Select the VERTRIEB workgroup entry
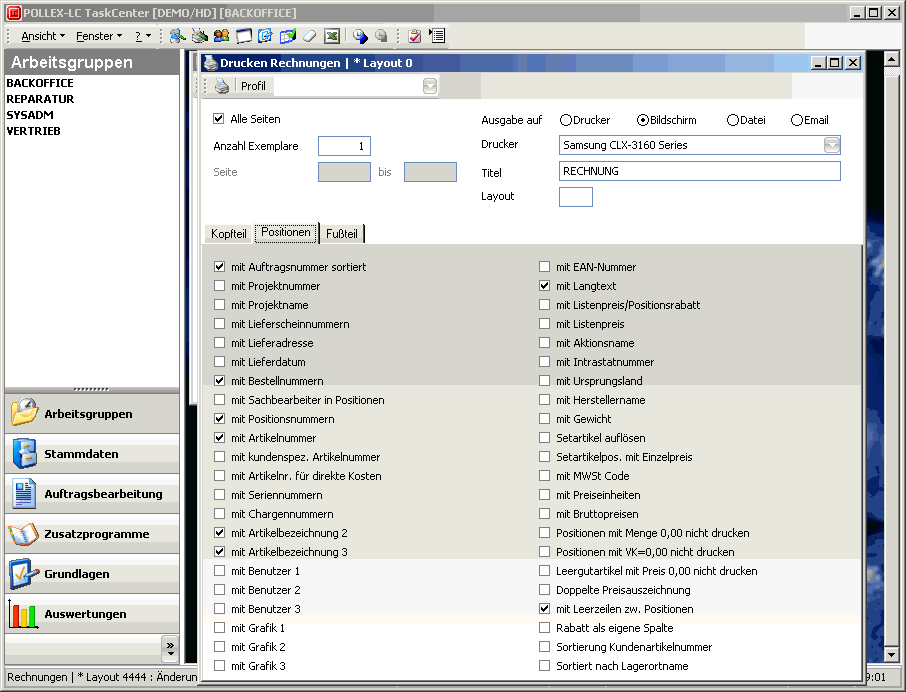 pos(35,131)
